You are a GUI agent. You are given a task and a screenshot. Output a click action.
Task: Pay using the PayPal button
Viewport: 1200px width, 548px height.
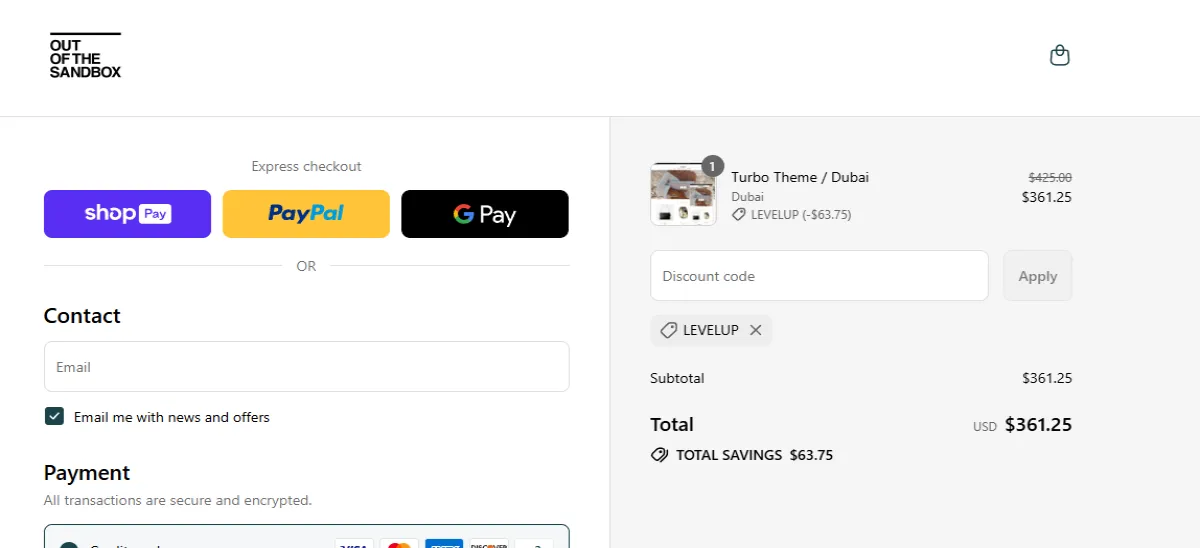(306, 214)
